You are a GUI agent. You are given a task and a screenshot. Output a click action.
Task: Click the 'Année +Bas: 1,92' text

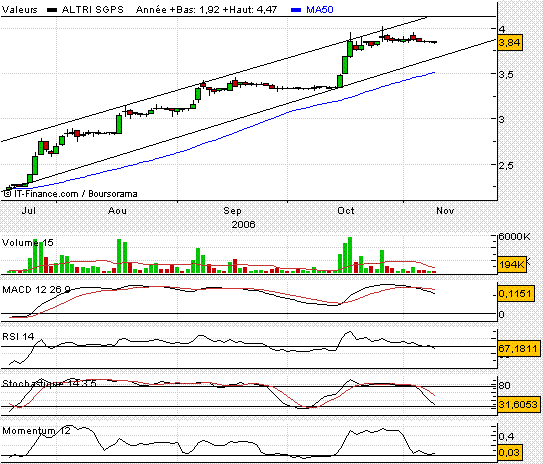point(178,9)
